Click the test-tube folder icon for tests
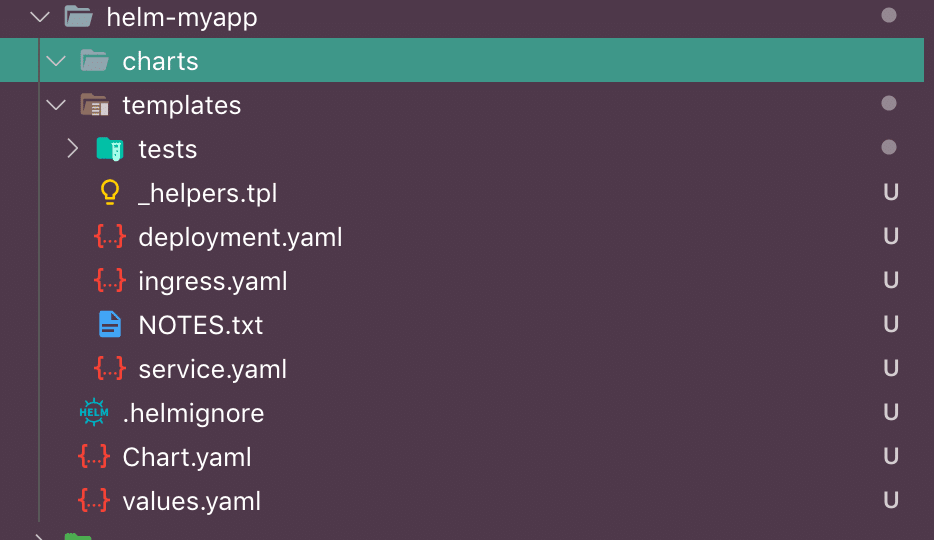Viewport: 934px width, 540px height. pos(110,149)
